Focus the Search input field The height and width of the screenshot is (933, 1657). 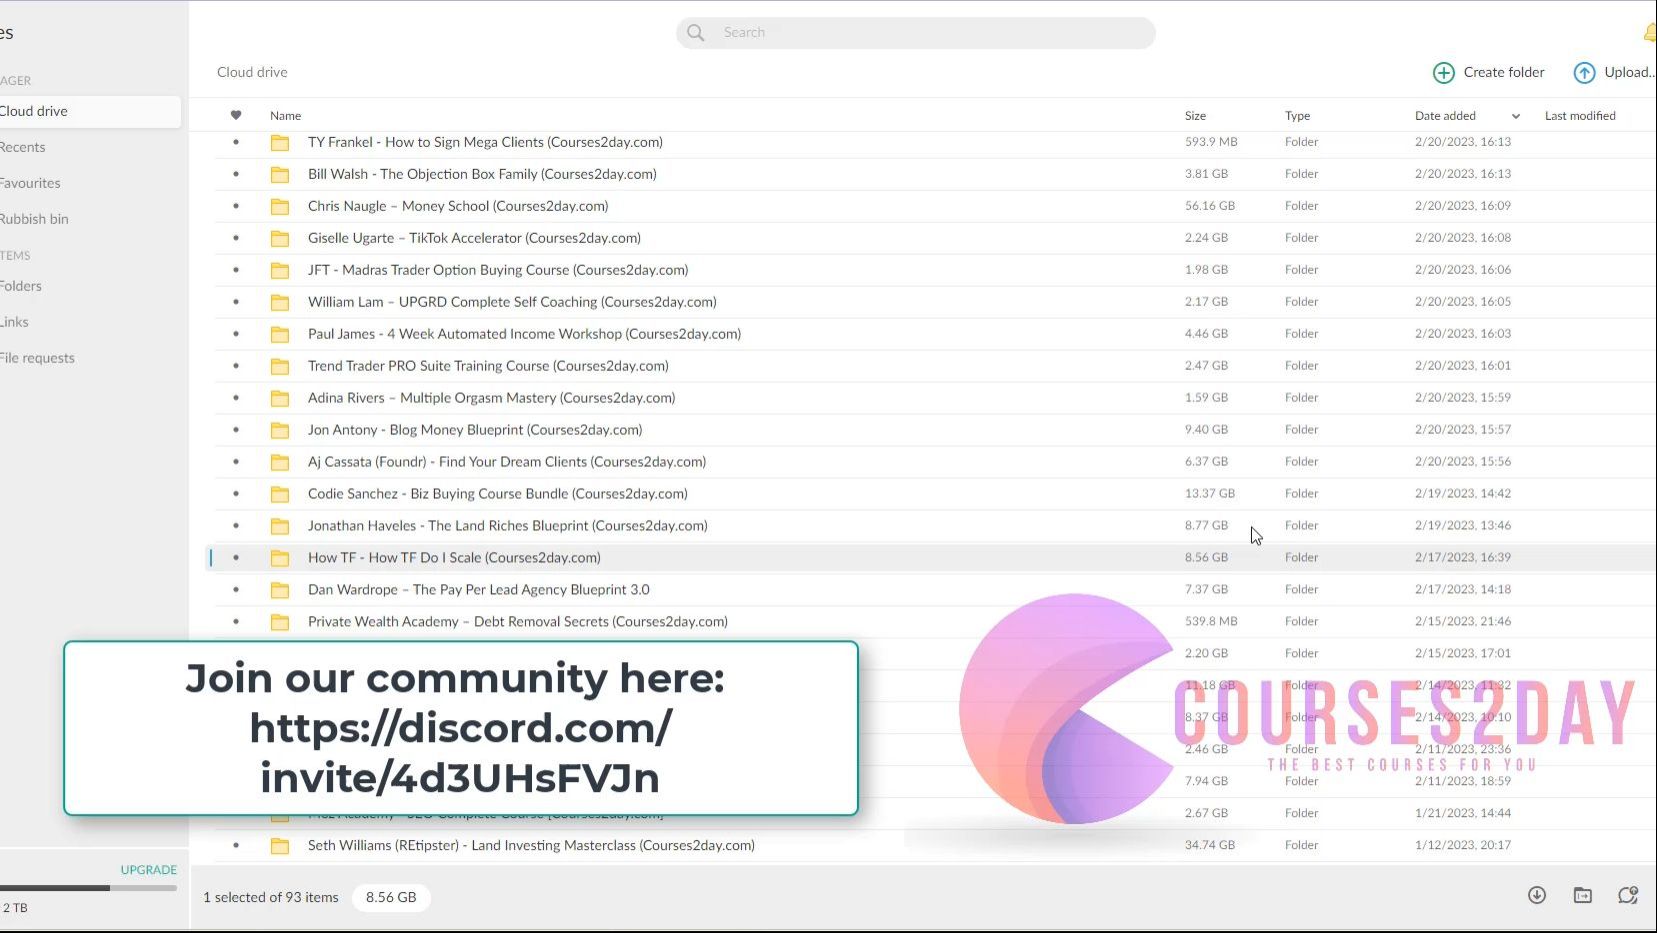(x=915, y=32)
